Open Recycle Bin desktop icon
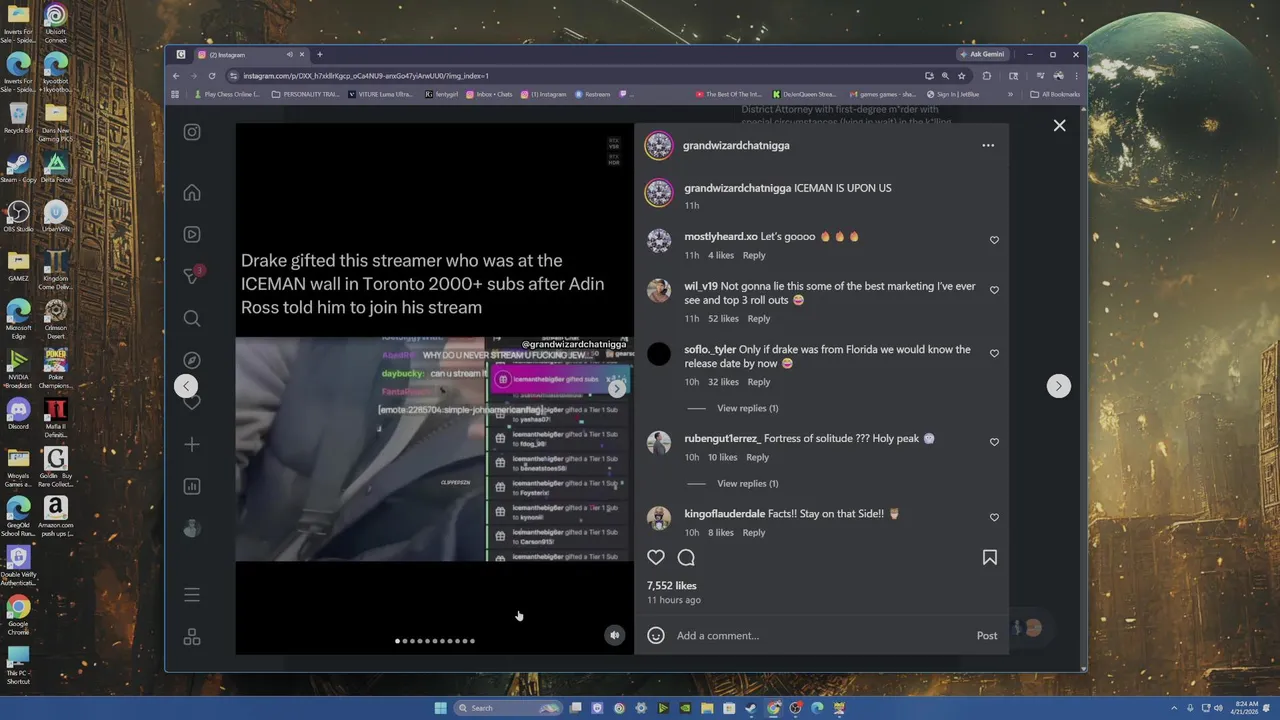The width and height of the screenshot is (1280, 720). [x=18, y=118]
